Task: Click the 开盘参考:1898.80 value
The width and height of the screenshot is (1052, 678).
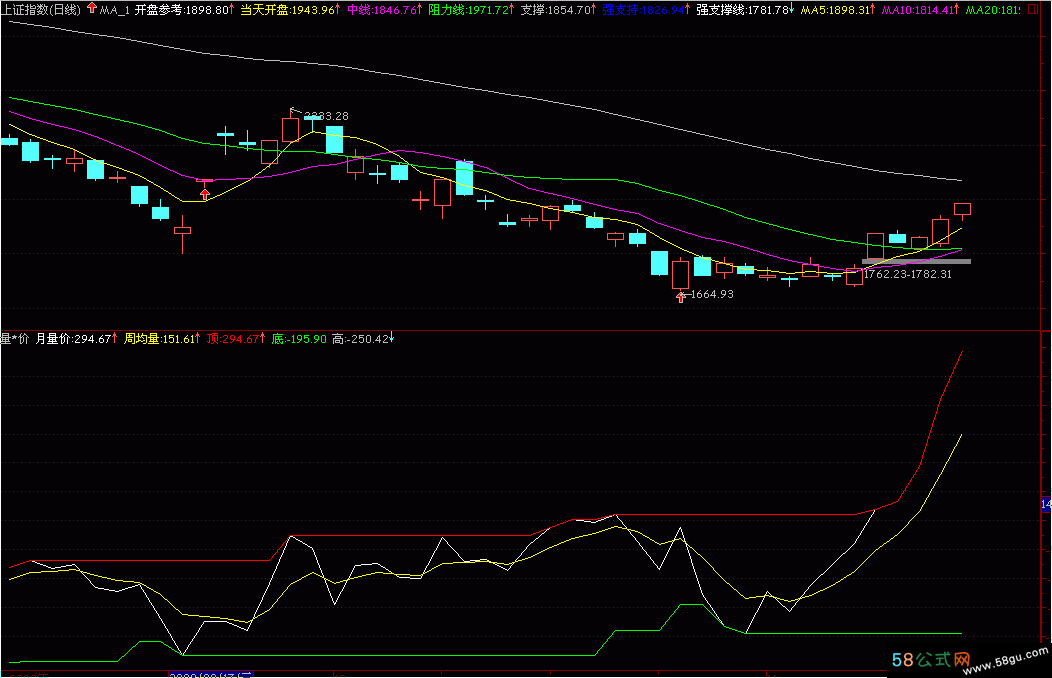Action: (x=182, y=10)
